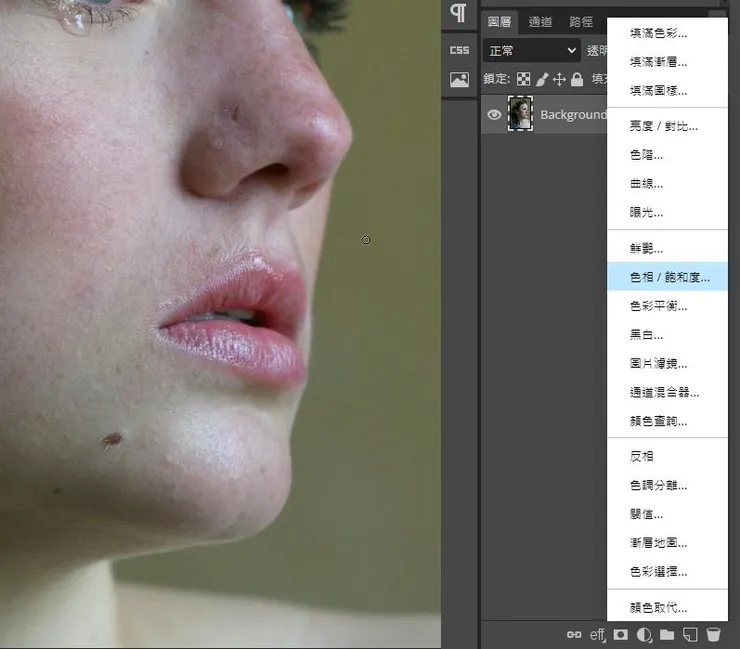The height and width of the screenshot is (649, 740).
Task: Choose 通道混合器... adjustment
Action: (x=667, y=392)
